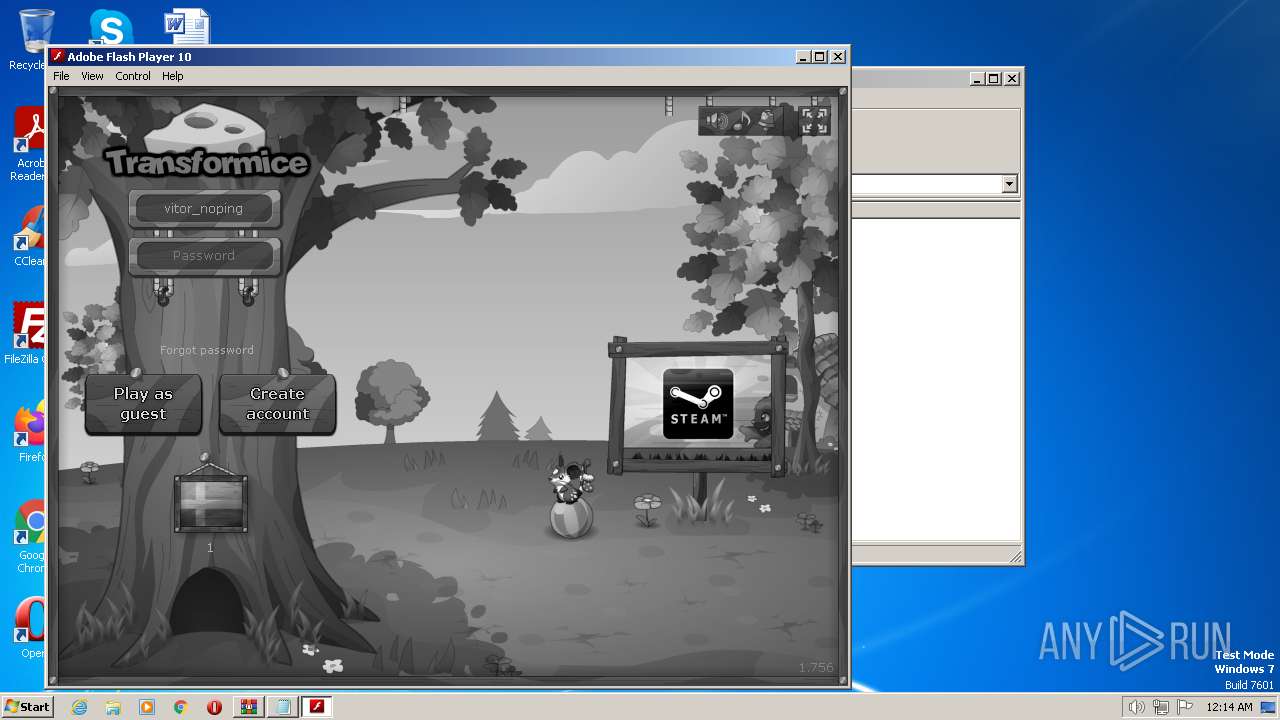Click the network status tray icon
This screenshot has height=720, width=1280.
click(x=1161, y=707)
